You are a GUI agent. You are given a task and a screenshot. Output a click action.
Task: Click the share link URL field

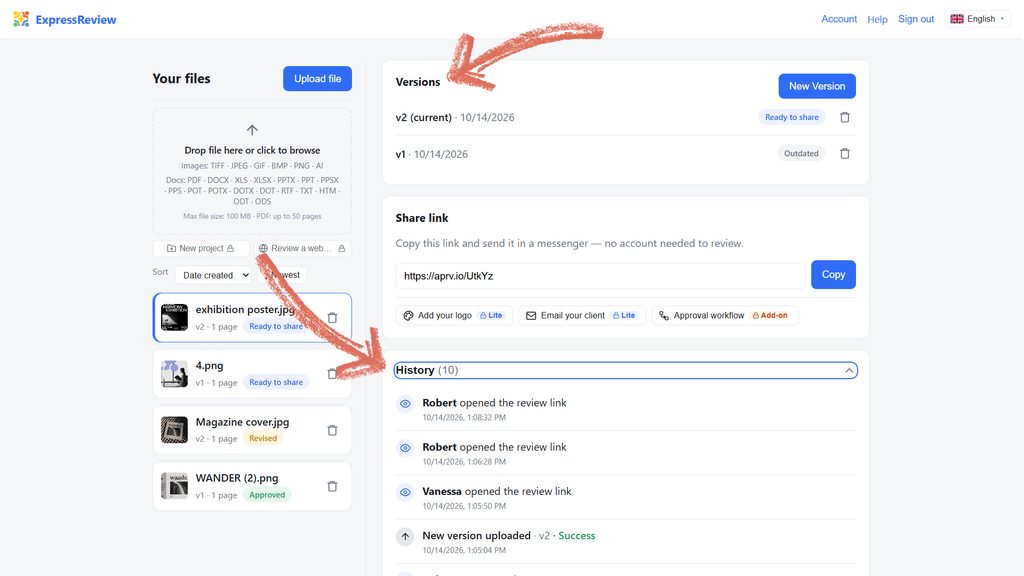[601, 276]
